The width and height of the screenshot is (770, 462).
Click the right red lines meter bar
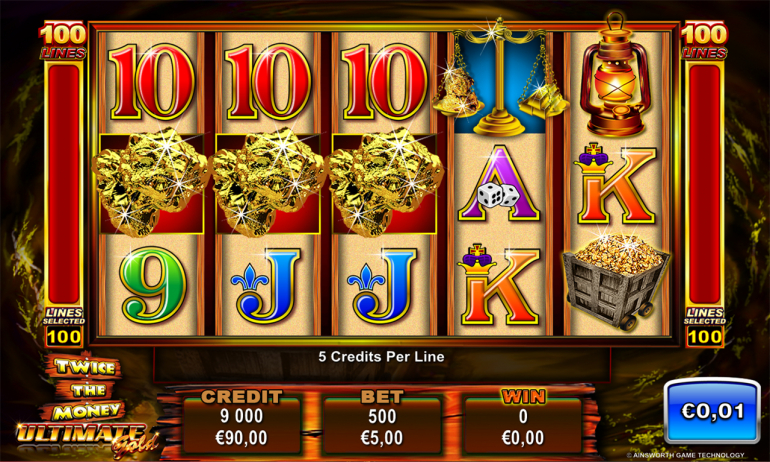coord(705,184)
